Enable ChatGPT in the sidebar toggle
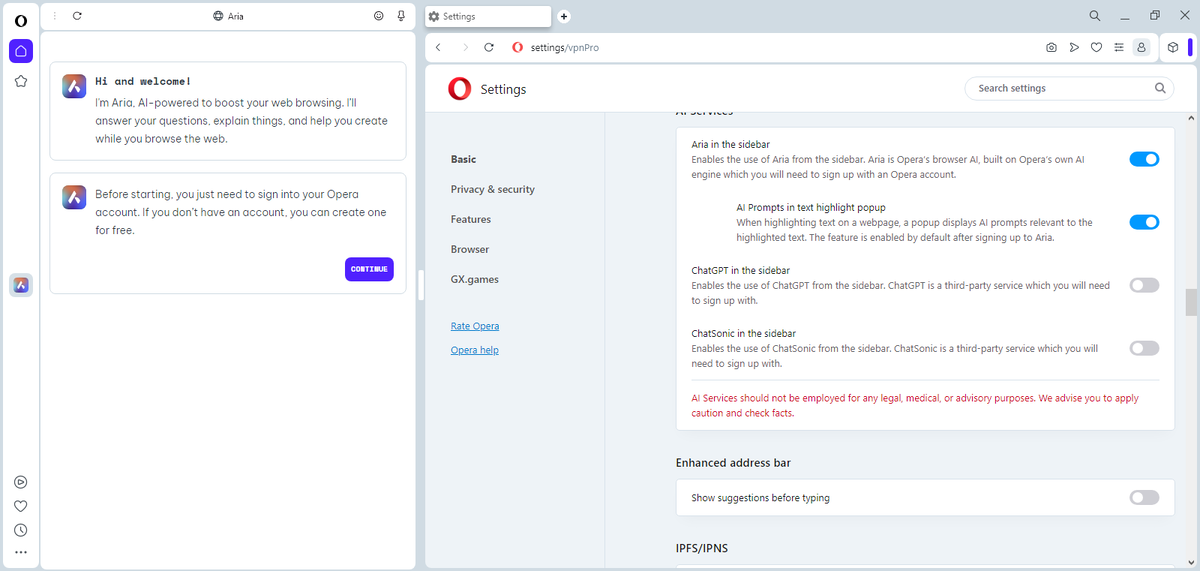This screenshot has height=571, width=1200. [x=1144, y=285]
